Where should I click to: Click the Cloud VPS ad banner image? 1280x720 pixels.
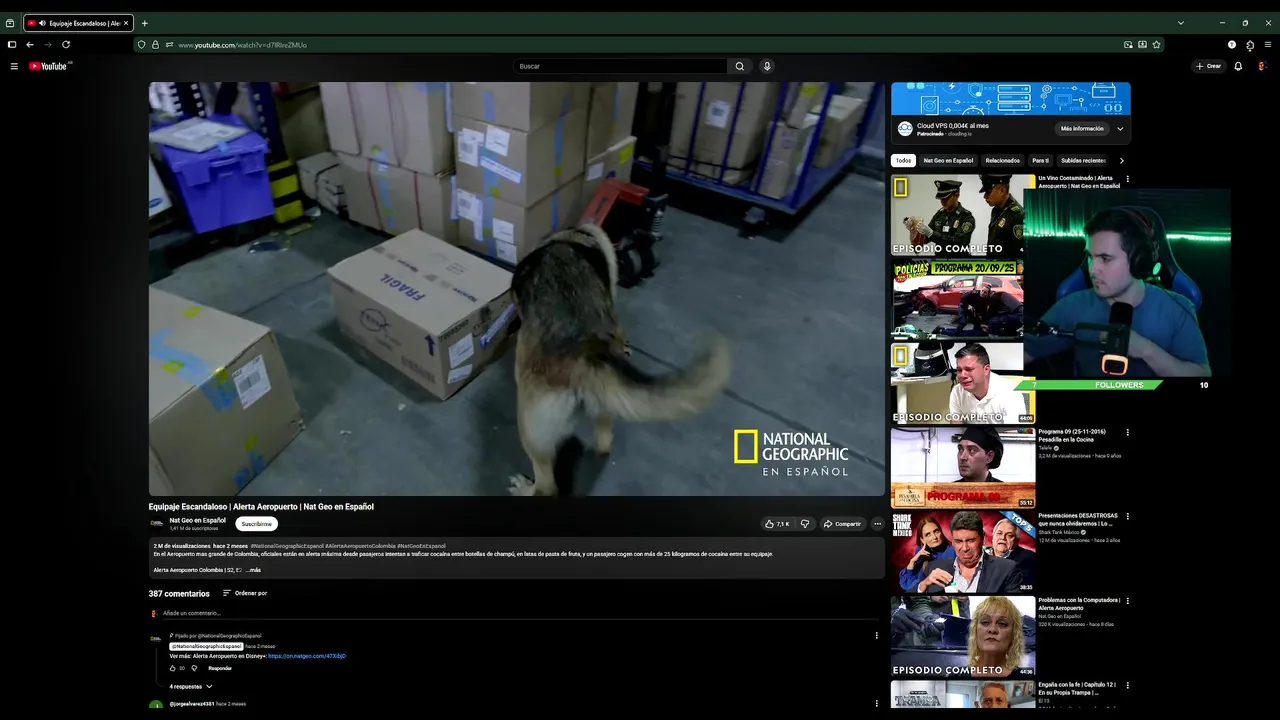(x=1011, y=99)
